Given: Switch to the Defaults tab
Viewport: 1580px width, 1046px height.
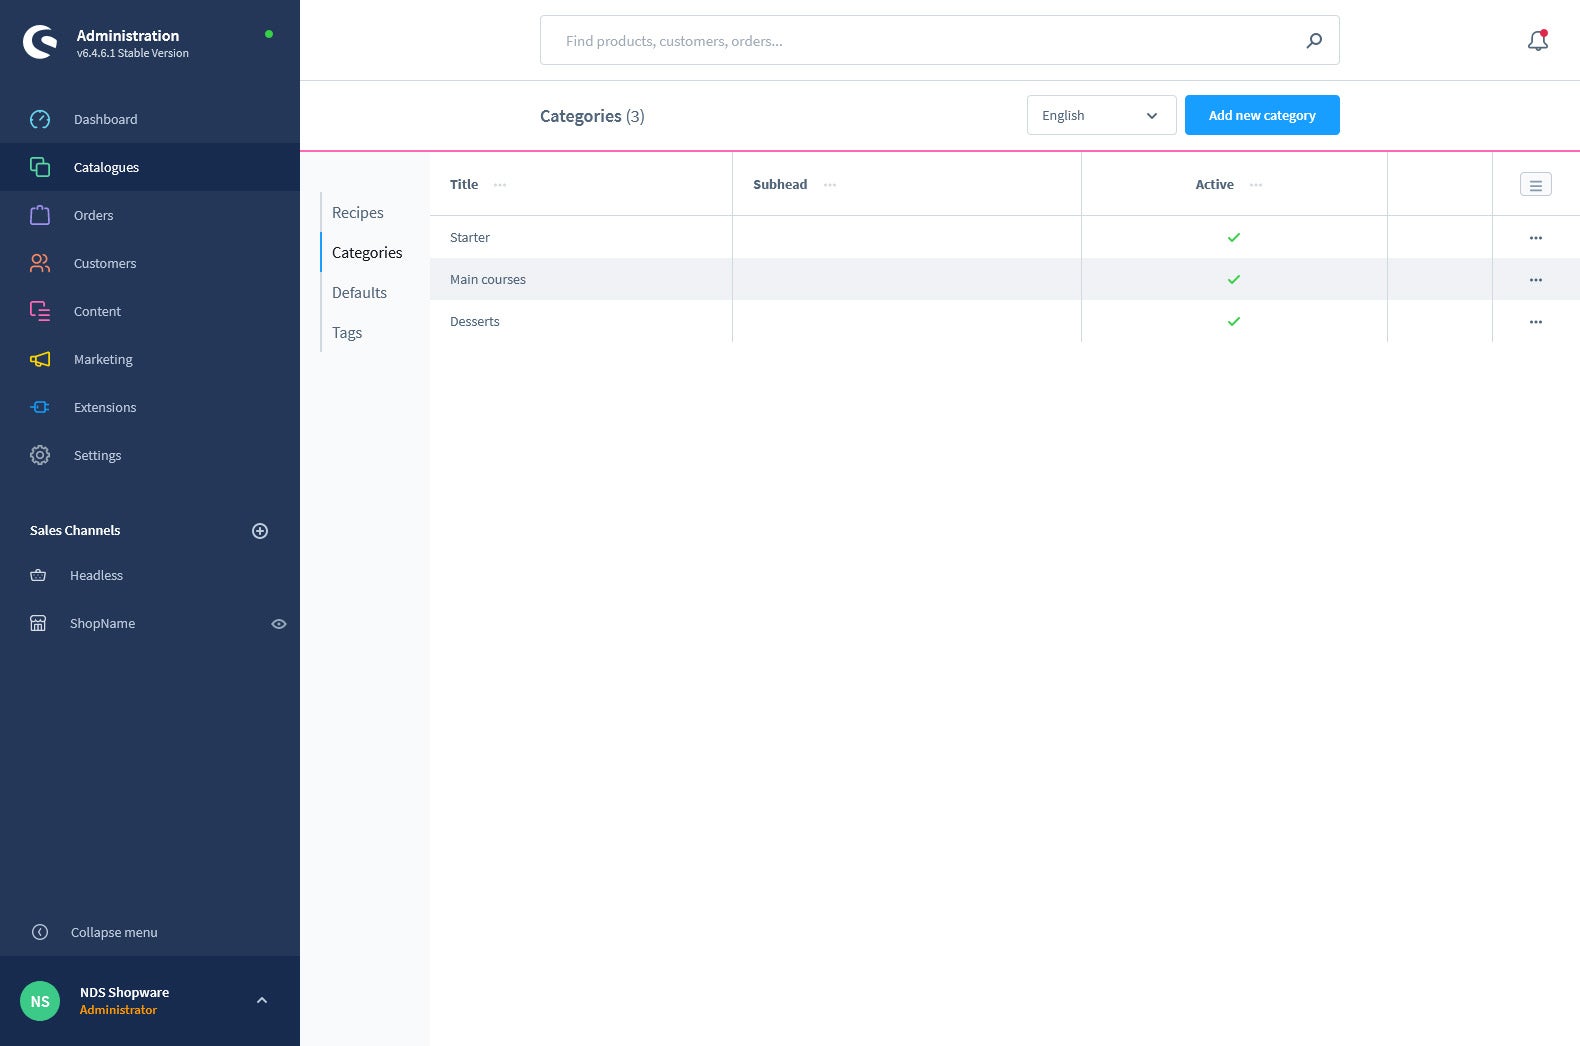Looking at the screenshot, I should [x=359, y=292].
